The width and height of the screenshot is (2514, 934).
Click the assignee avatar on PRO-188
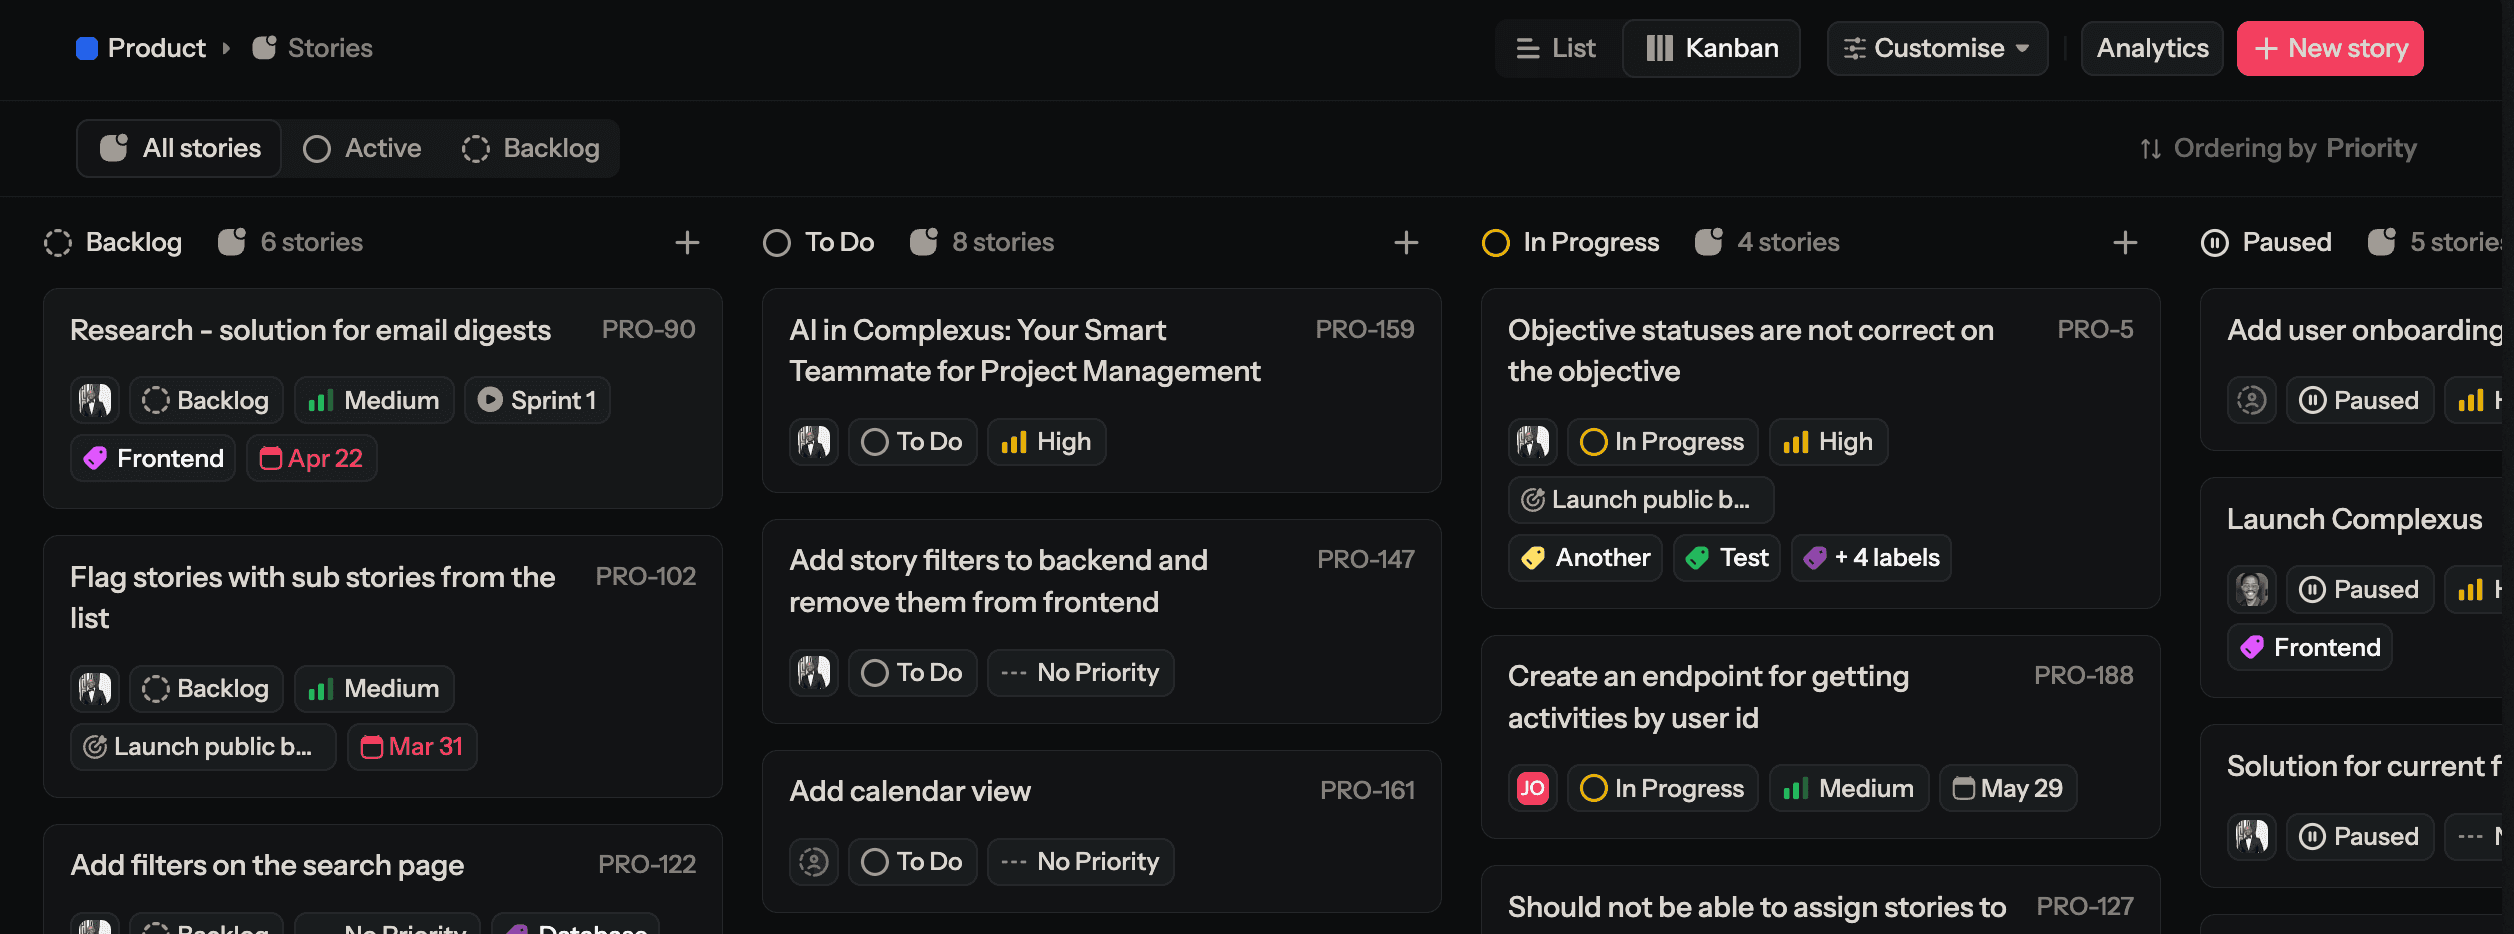pos(1532,788)
